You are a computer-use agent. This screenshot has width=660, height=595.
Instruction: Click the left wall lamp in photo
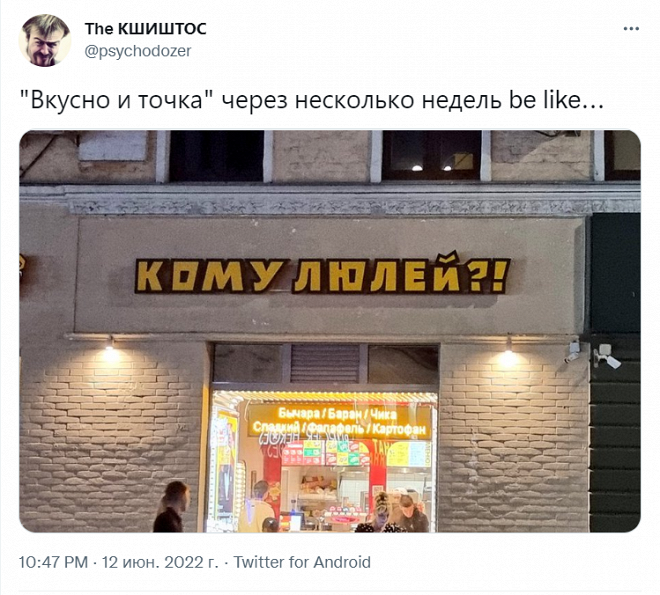(x=110, y=347)
